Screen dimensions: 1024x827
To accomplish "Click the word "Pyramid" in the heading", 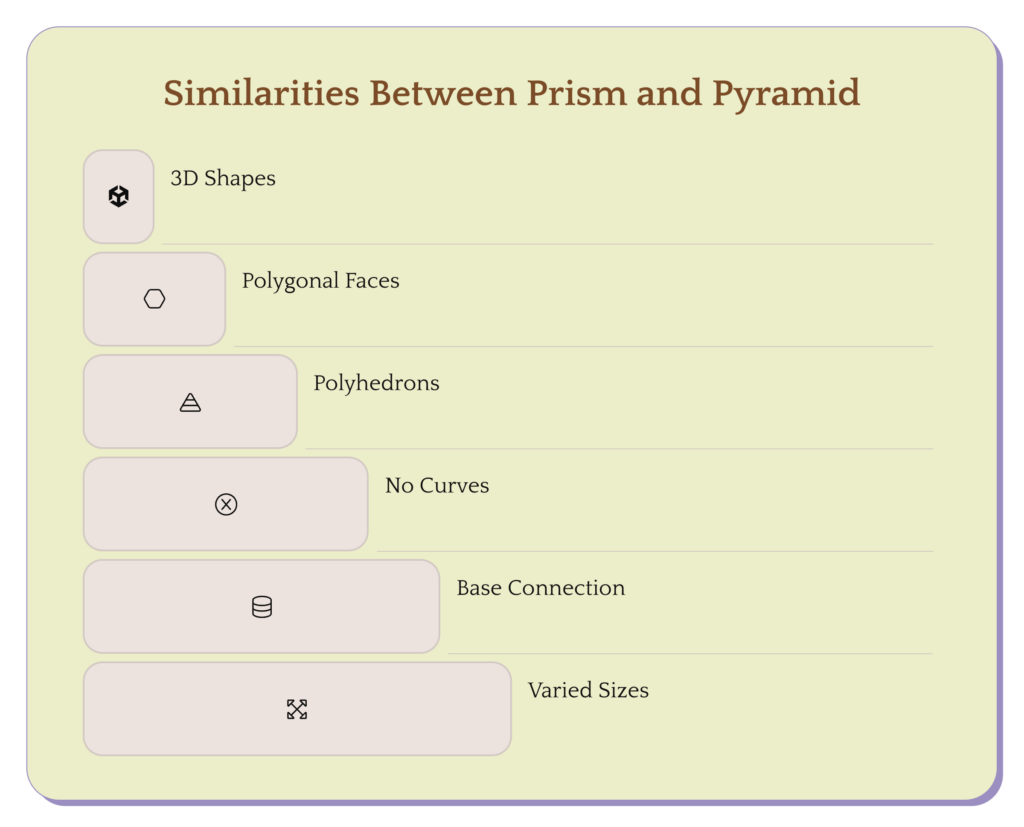I will pos(786,93).
